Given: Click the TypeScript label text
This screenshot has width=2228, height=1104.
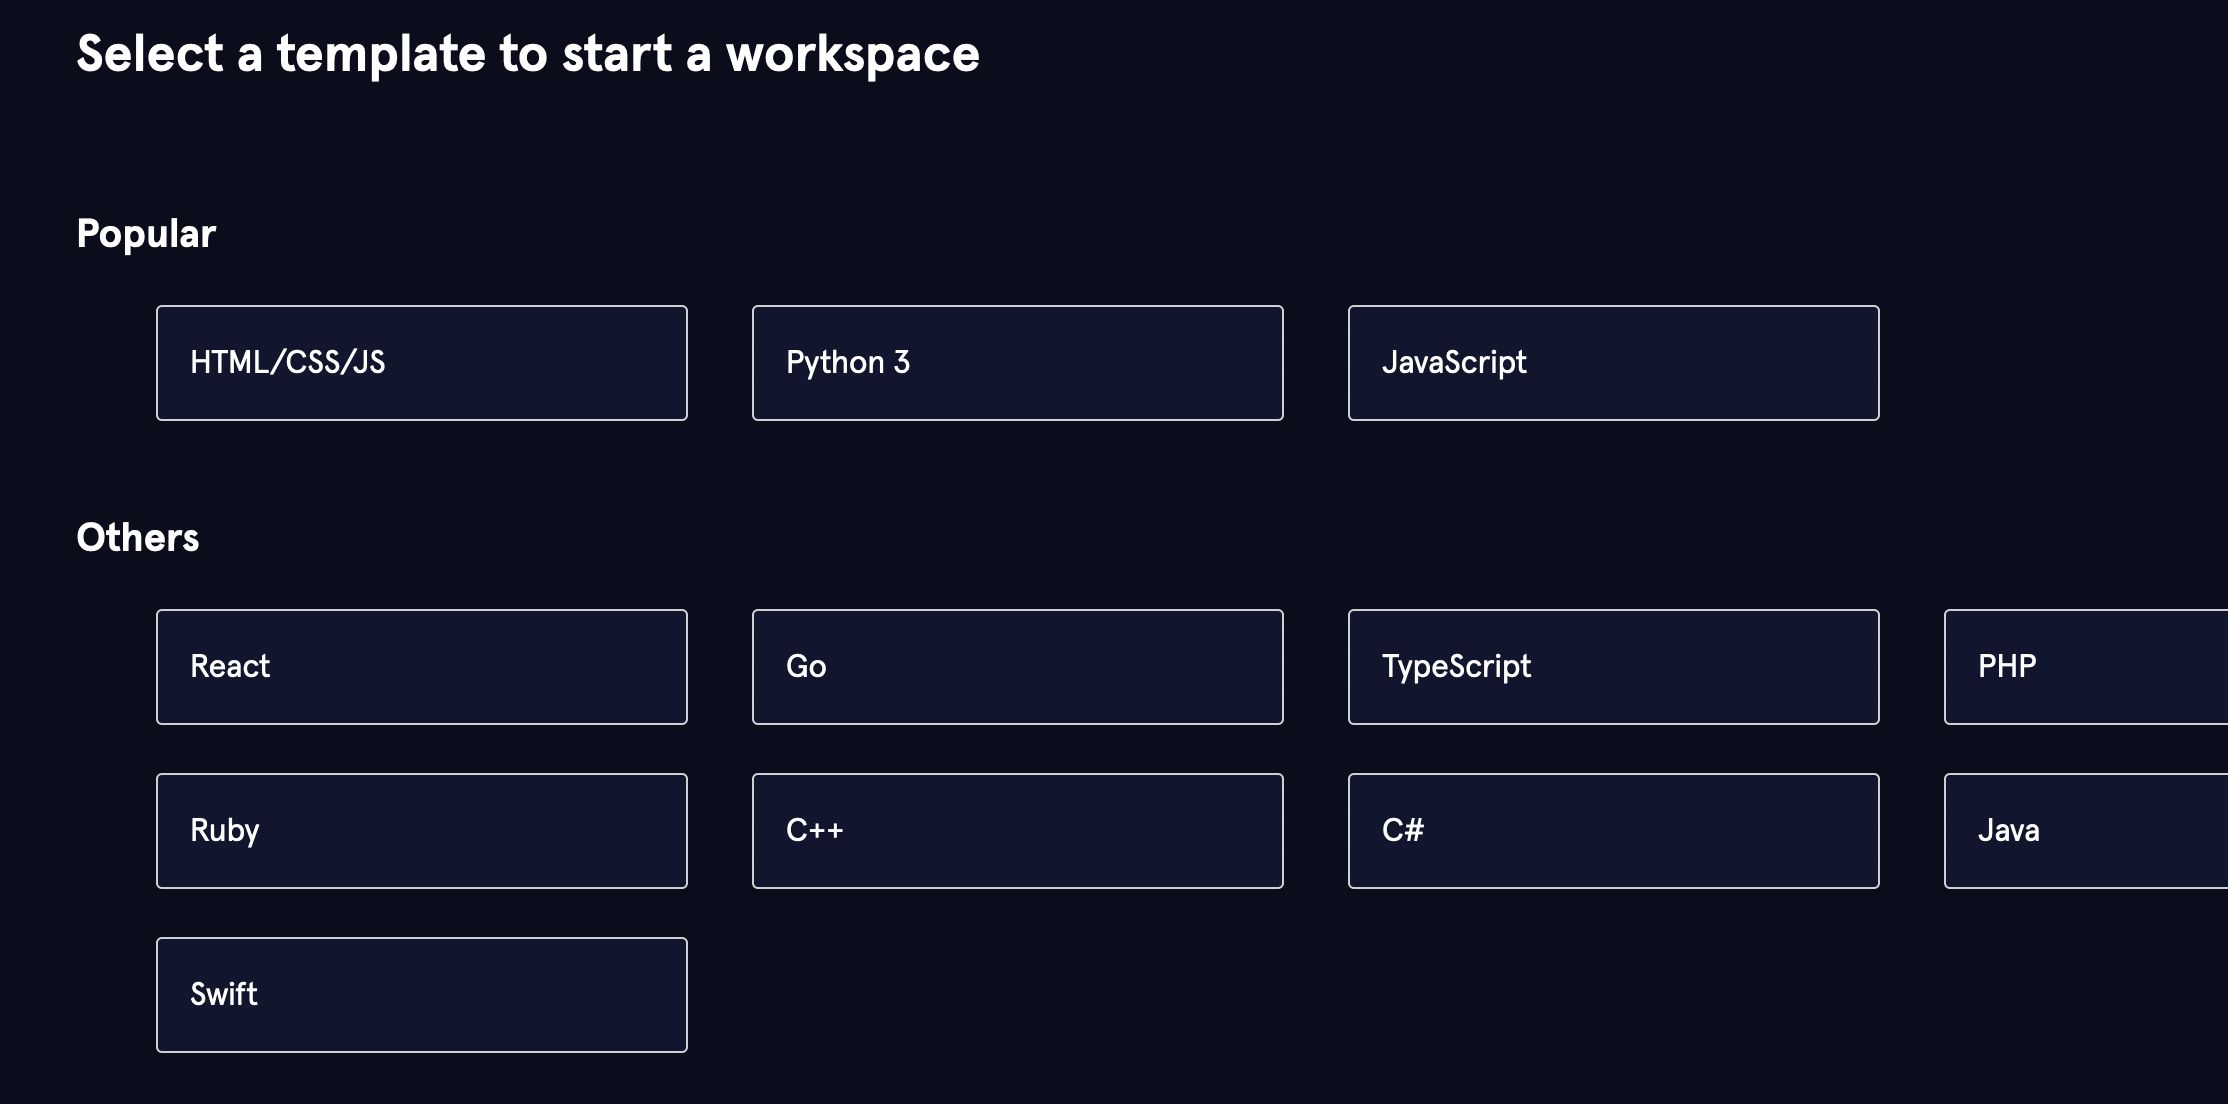Looking at the screenshot, I should (1456, 667).
